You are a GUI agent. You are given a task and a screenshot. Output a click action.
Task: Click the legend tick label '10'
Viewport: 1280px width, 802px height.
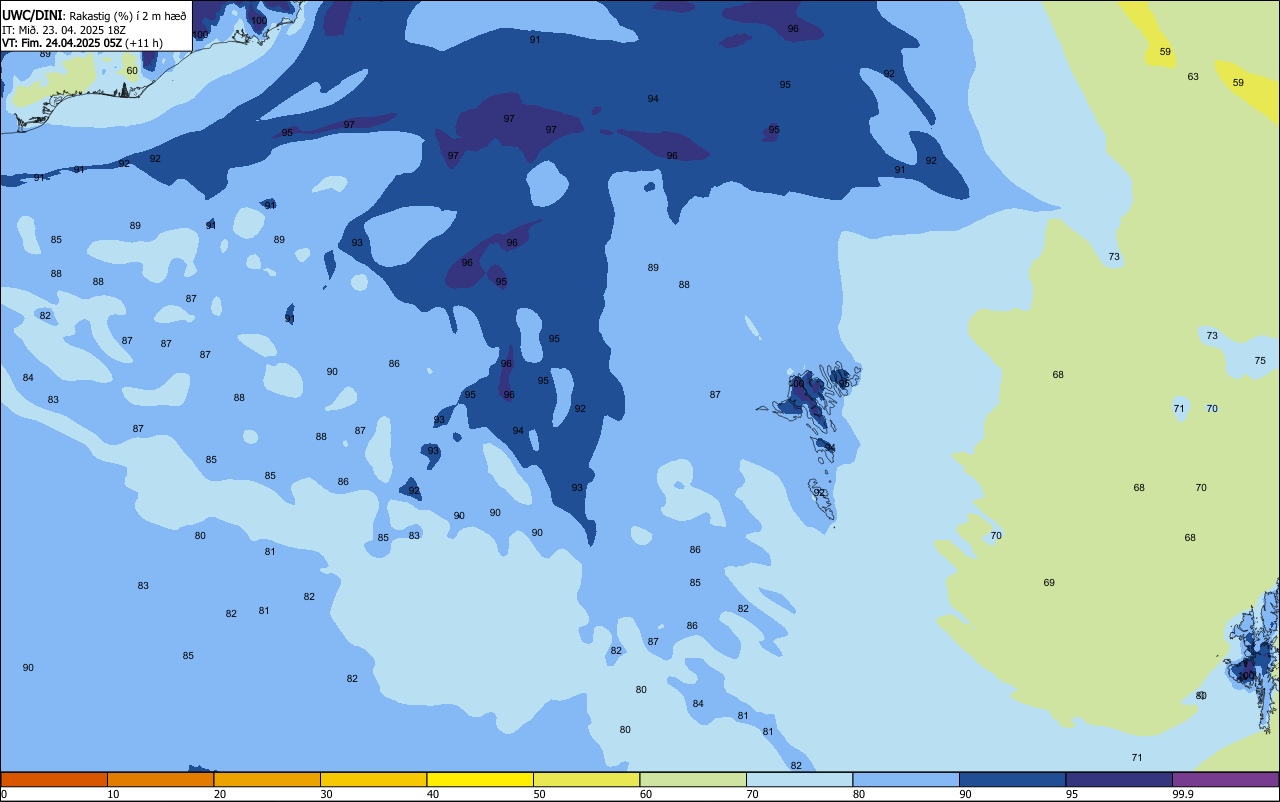(x=113, y=794)
